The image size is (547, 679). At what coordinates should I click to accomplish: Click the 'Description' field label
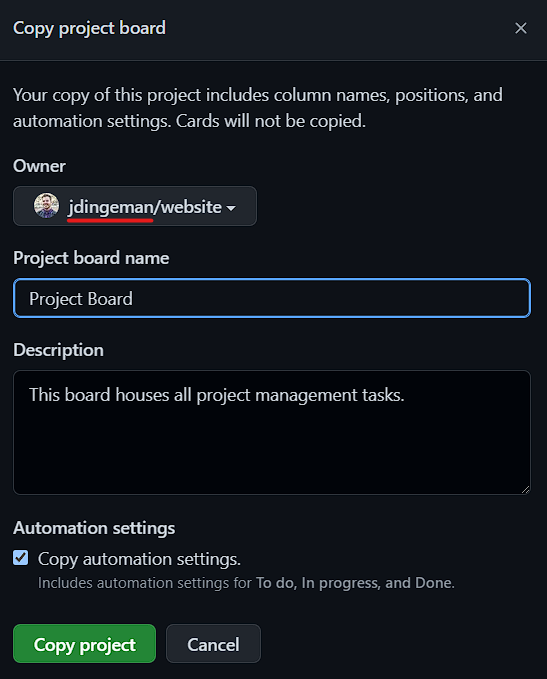pos(58,350)
